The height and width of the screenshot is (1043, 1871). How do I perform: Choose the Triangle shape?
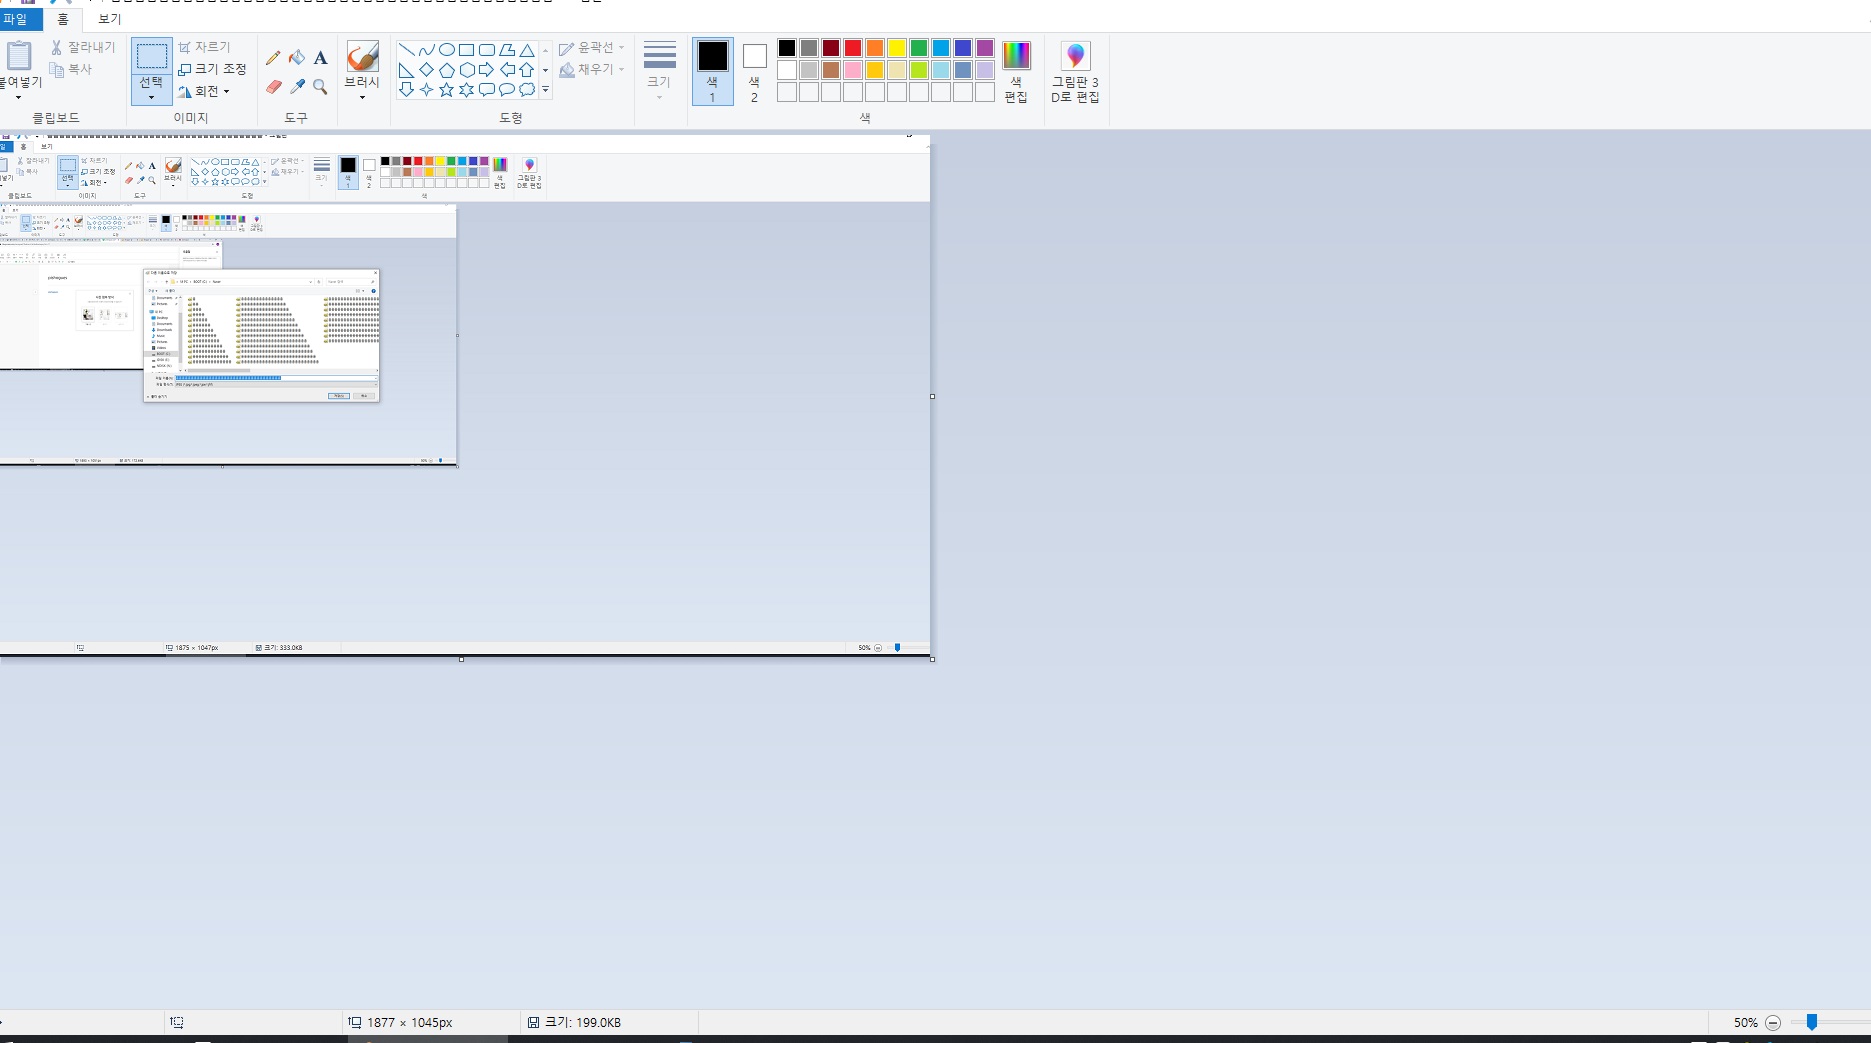click(526, 50)
